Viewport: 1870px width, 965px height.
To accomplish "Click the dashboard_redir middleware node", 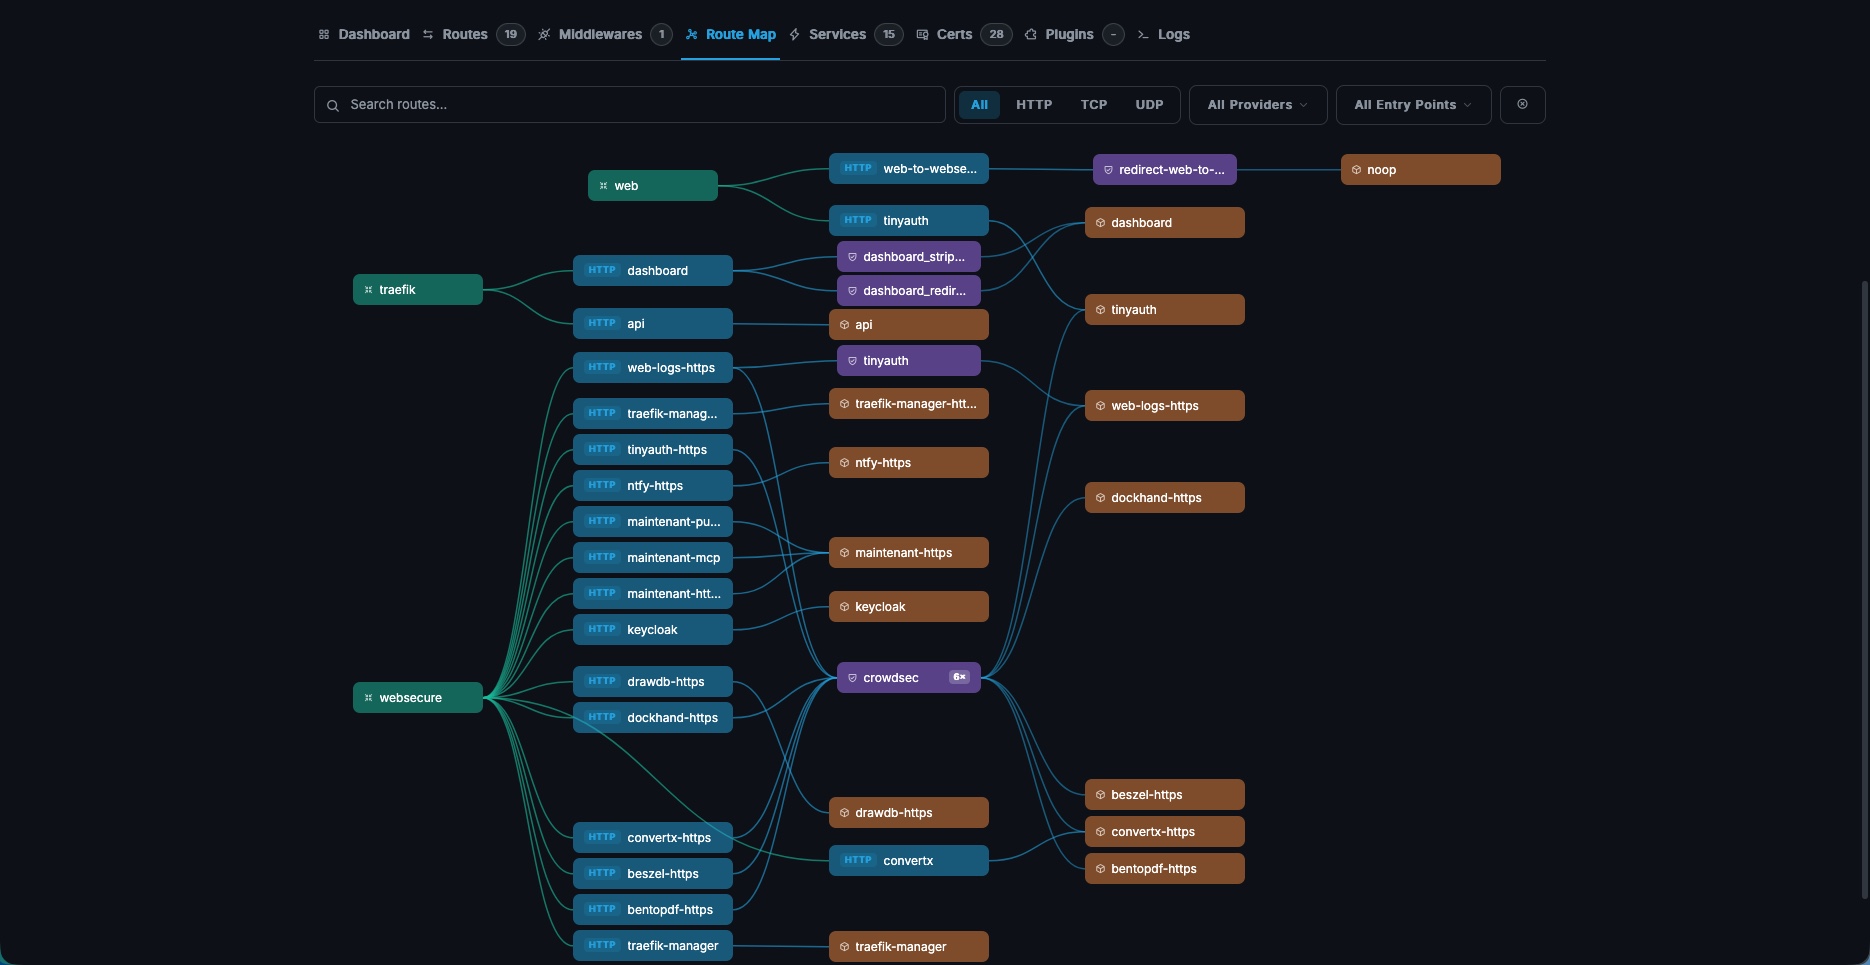I will point(909,290).
